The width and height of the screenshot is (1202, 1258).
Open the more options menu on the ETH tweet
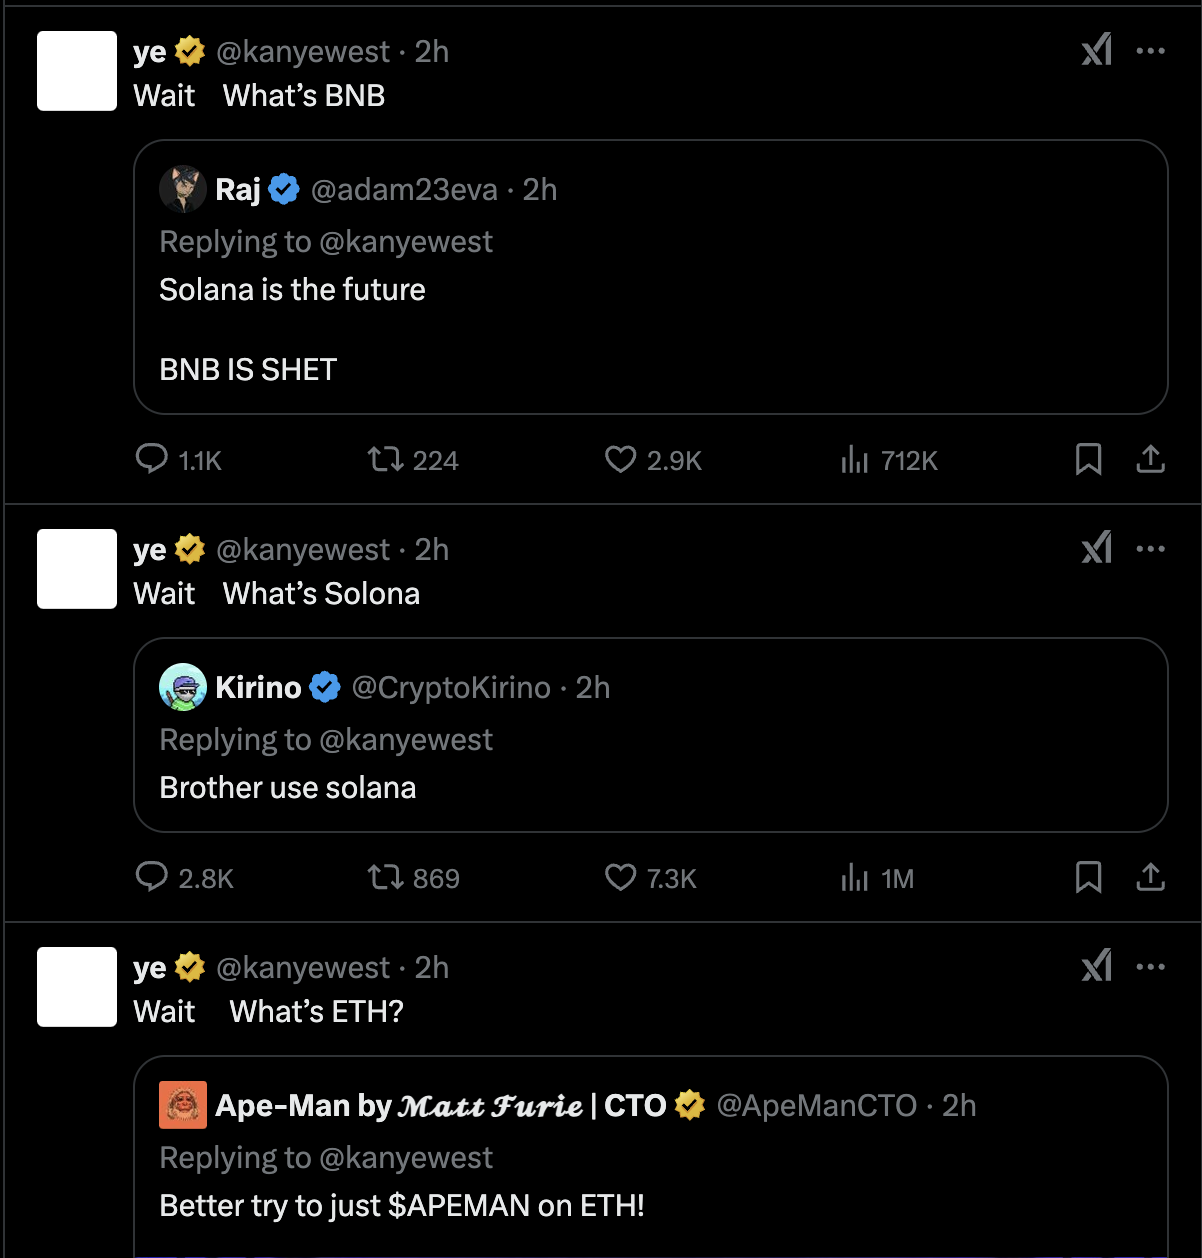pos(1152,966)
